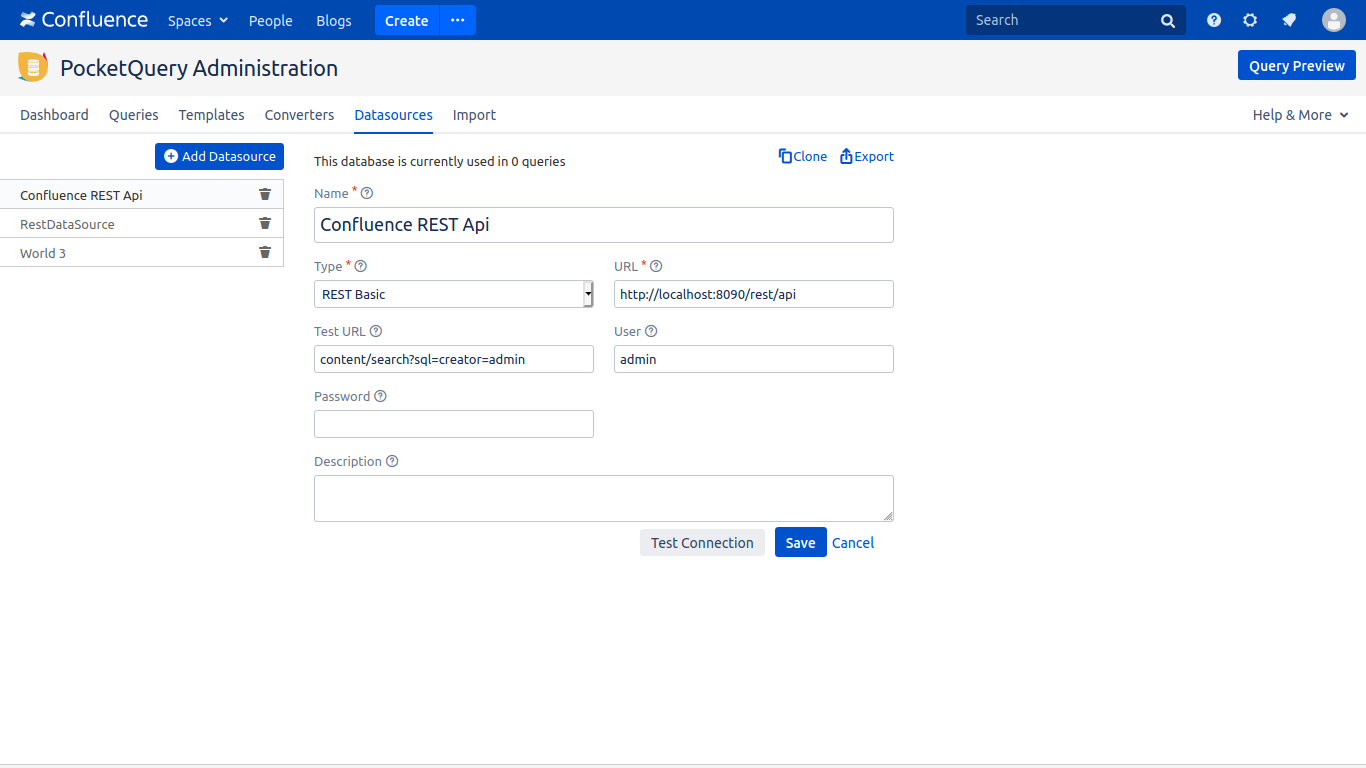Click into the Password input field
Viewport: 1366px width, 768px height.
454,424
